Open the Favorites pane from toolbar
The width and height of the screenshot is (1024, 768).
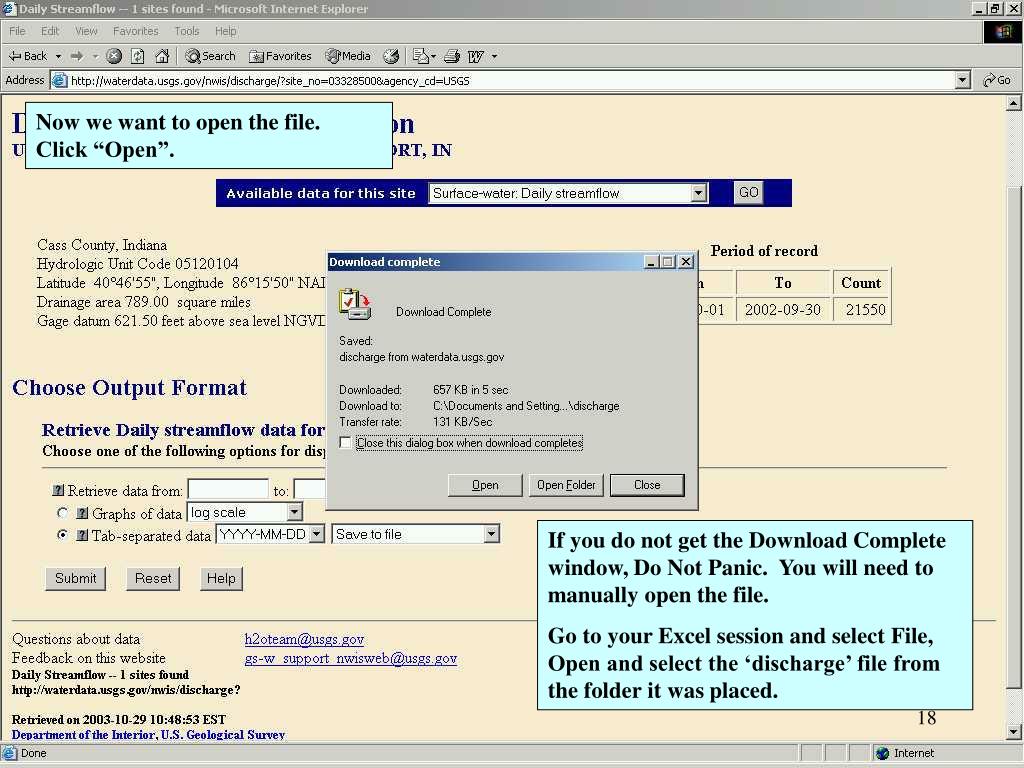point(280,56)
